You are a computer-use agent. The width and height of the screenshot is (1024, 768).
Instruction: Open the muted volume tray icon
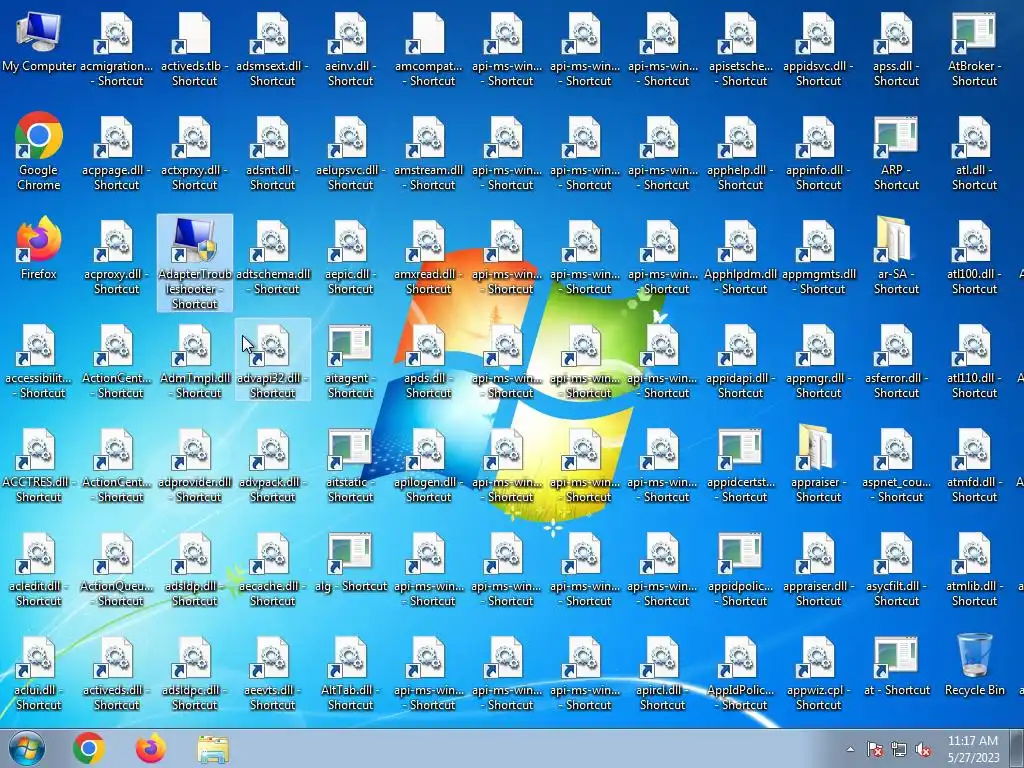(x=923, y=749)
